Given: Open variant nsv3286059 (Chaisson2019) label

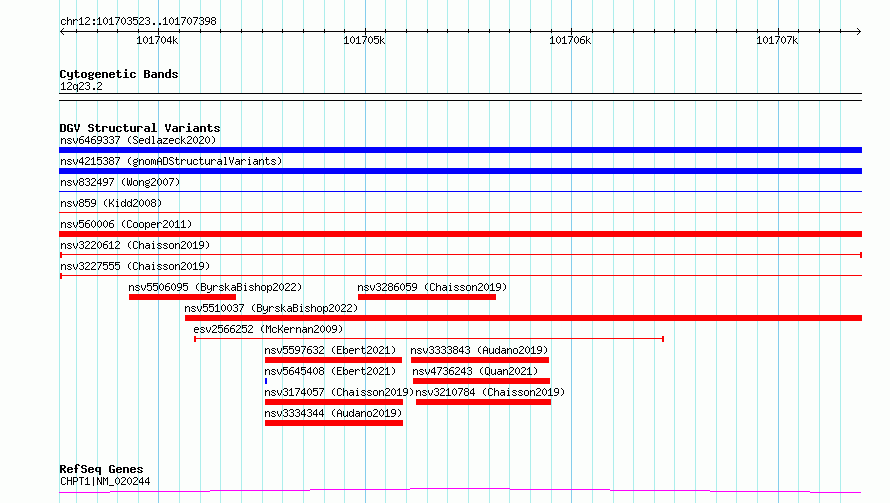Looking at the screenshot, I should pos(432,287).
